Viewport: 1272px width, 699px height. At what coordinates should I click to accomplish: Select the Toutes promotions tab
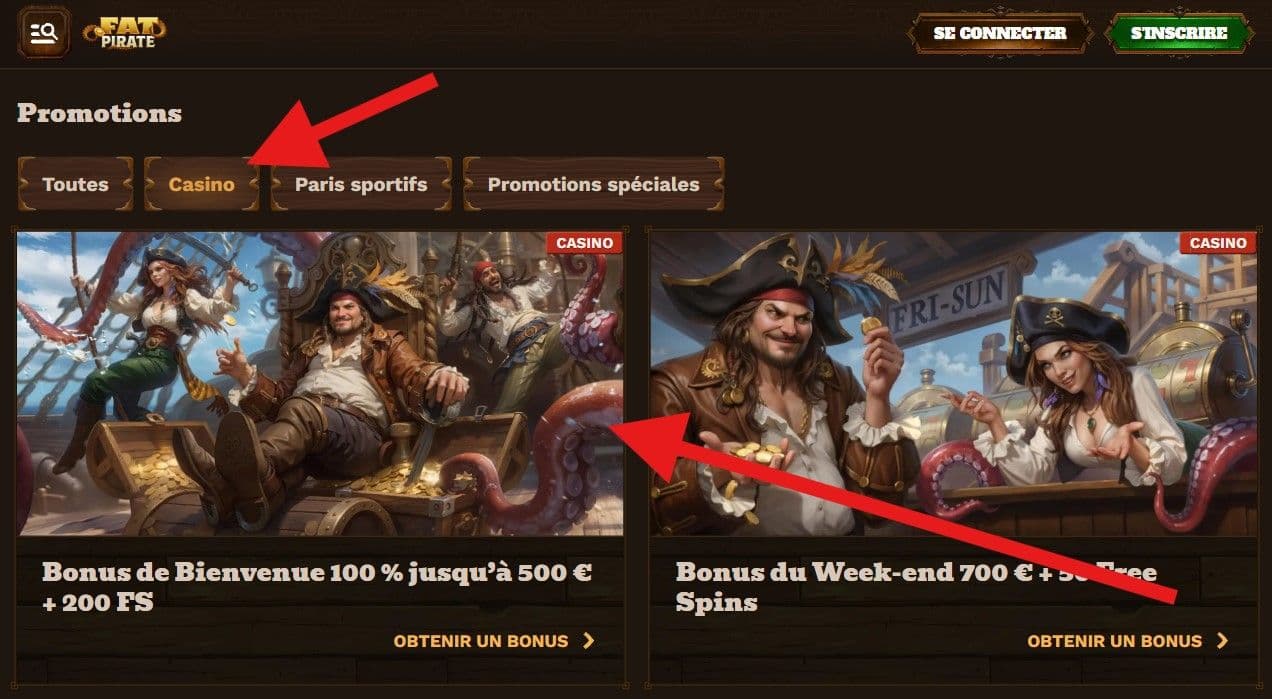click(x=75, y=184)
